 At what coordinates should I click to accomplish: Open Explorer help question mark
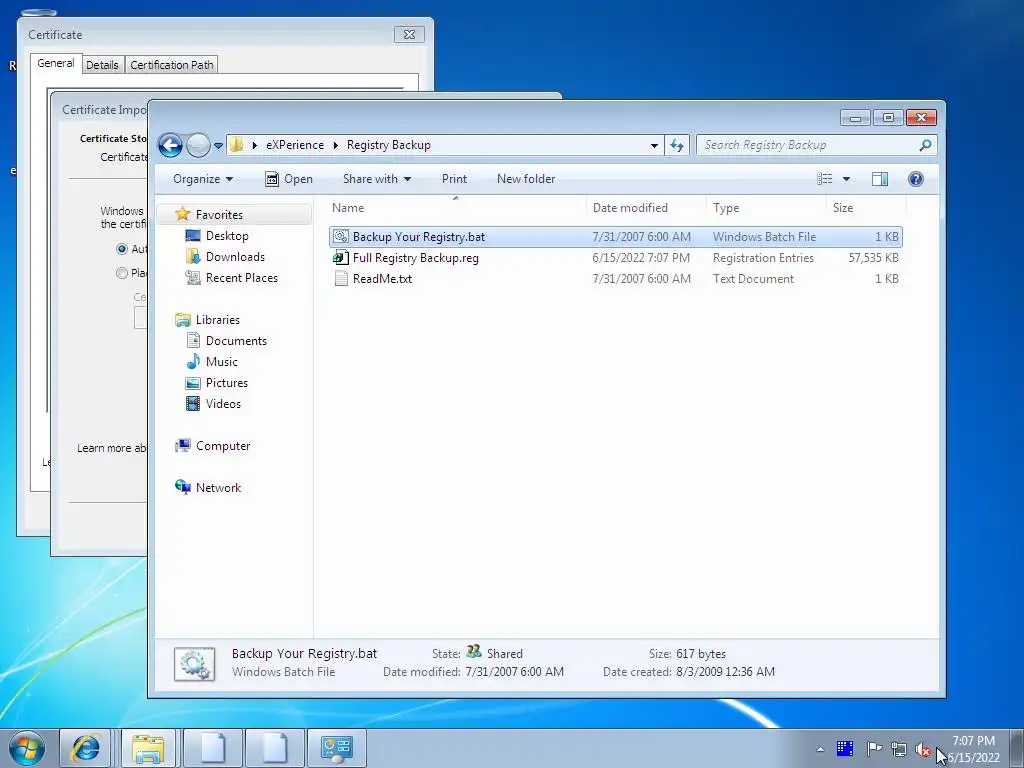tap(916, 179)
